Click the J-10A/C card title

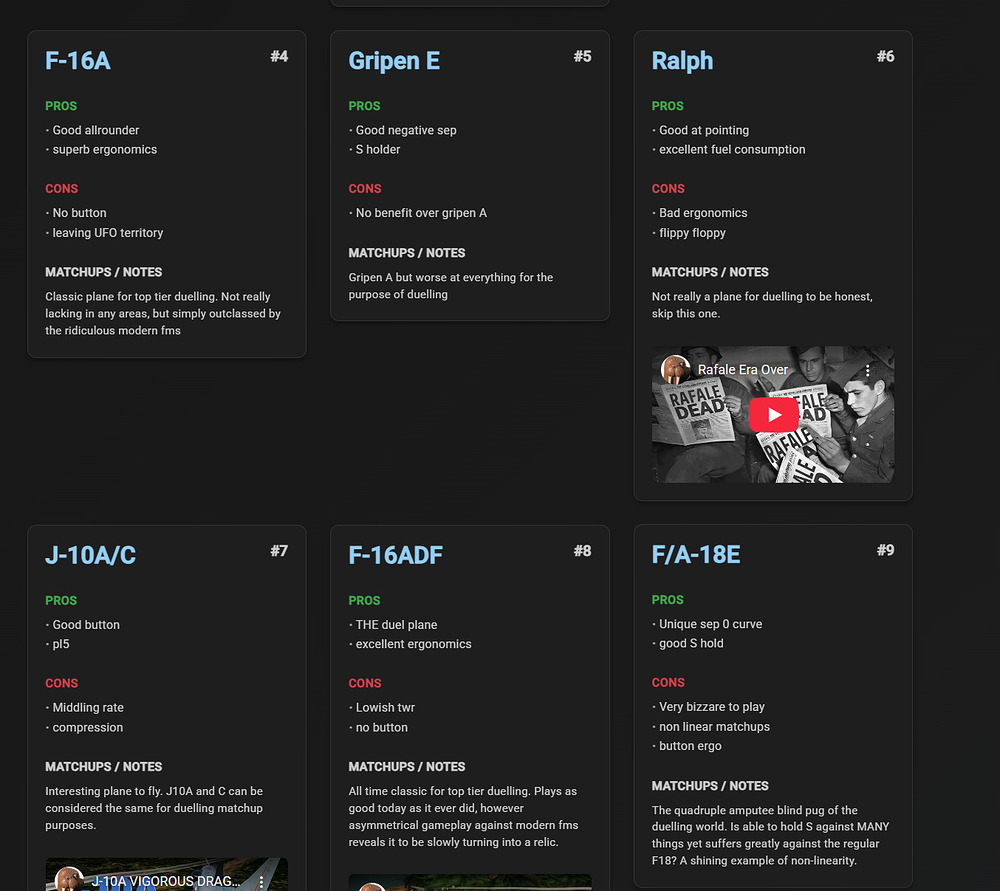coord(90,555)
